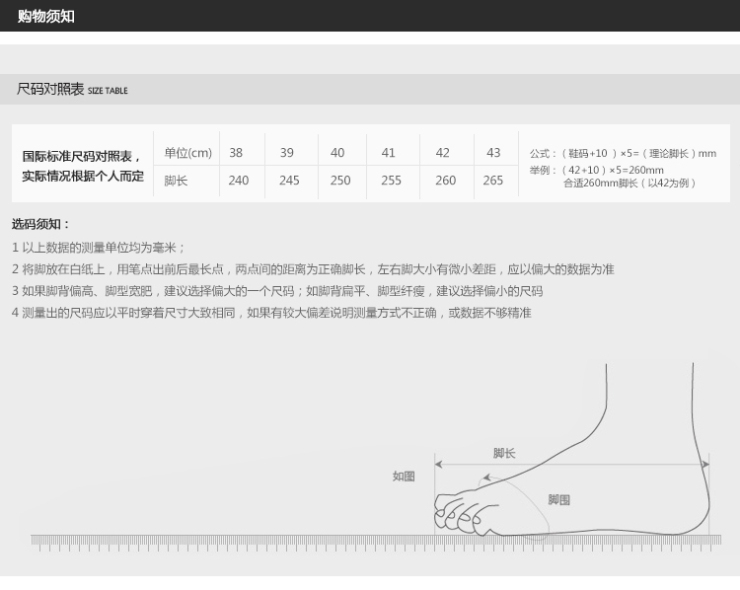
Task: Click the 脚围 label on the foot
Action: tap(559, 499)
